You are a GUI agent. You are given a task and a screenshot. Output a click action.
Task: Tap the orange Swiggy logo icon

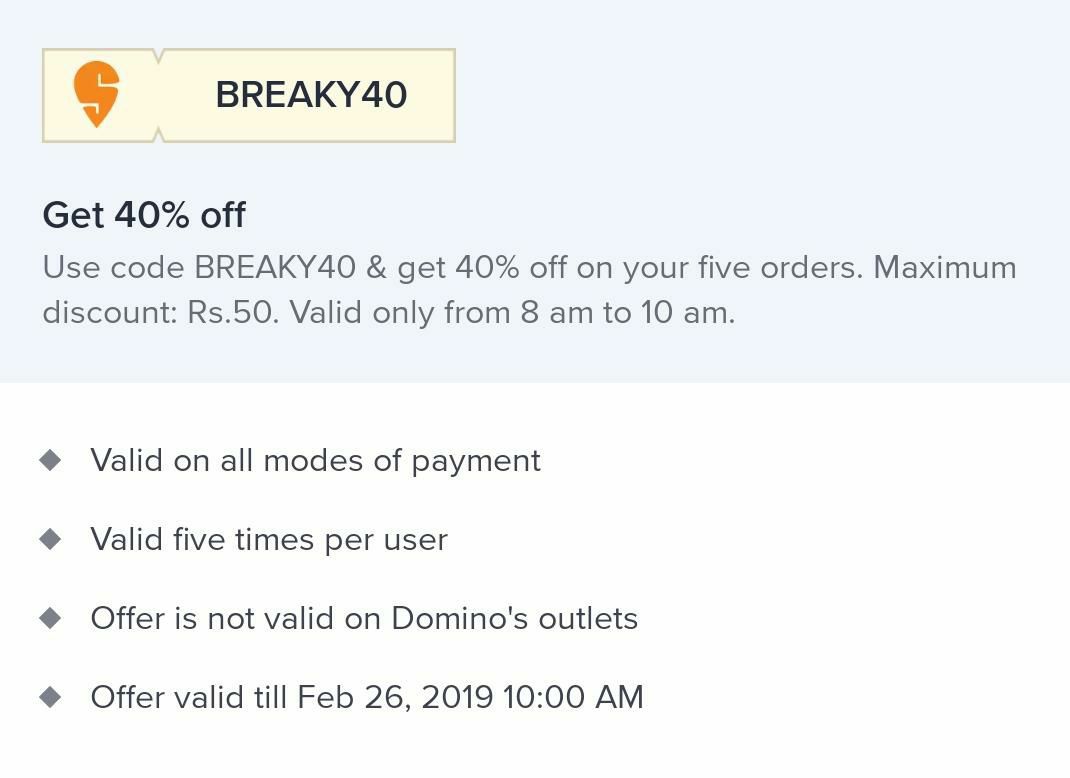(96, 94)
